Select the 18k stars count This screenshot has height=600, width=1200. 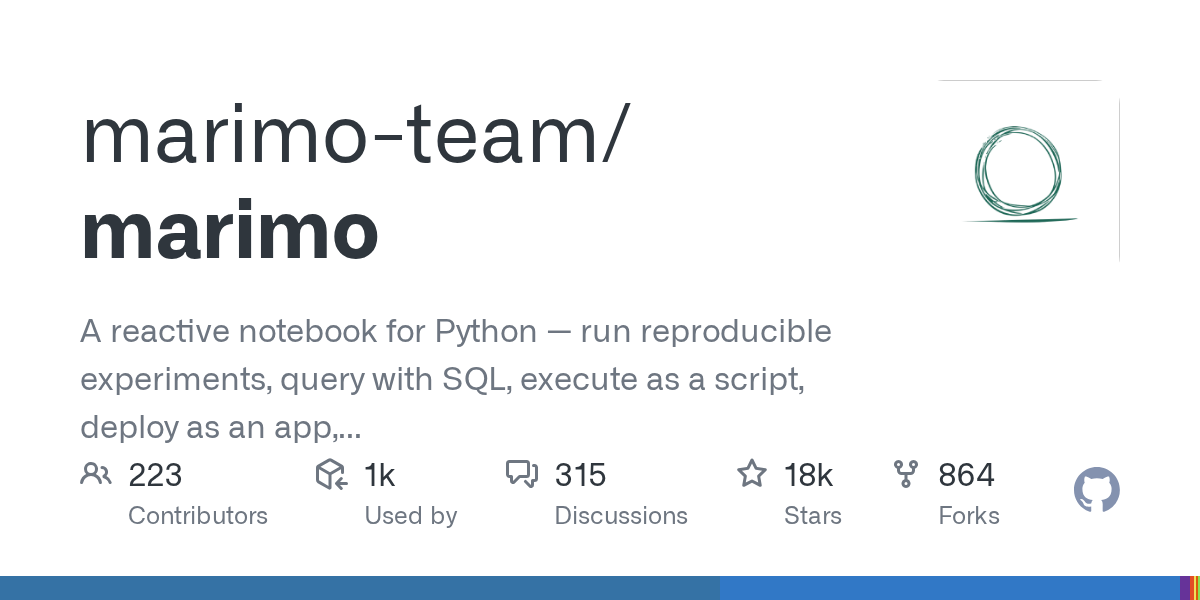point(809,475)
